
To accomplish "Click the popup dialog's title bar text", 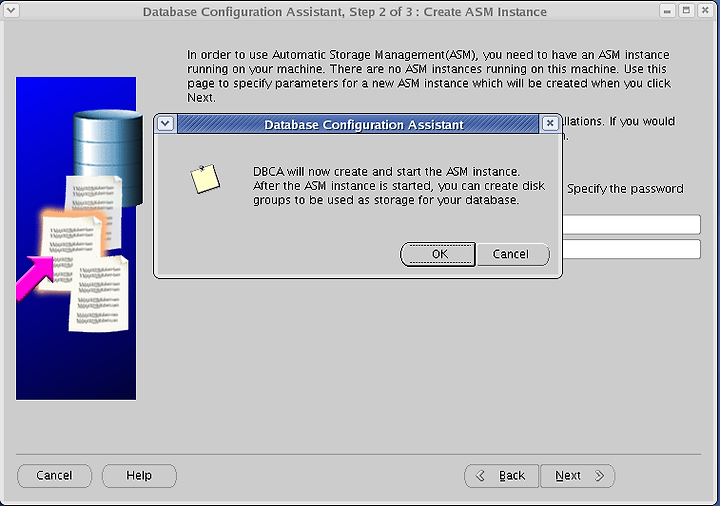I will [x=364, y=125].
